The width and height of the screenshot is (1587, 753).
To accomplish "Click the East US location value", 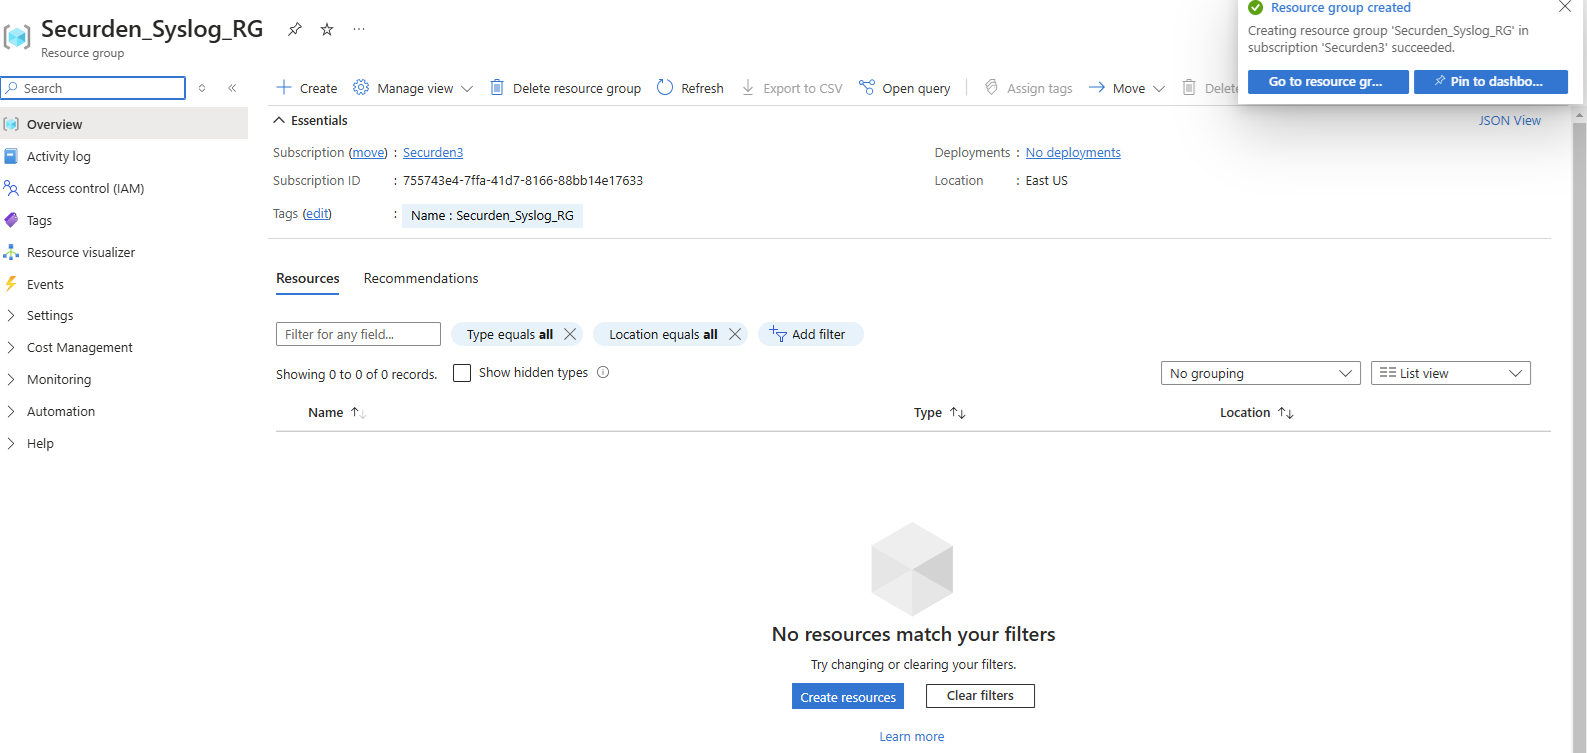I will pyautogui.click(x=1047, y=181).
